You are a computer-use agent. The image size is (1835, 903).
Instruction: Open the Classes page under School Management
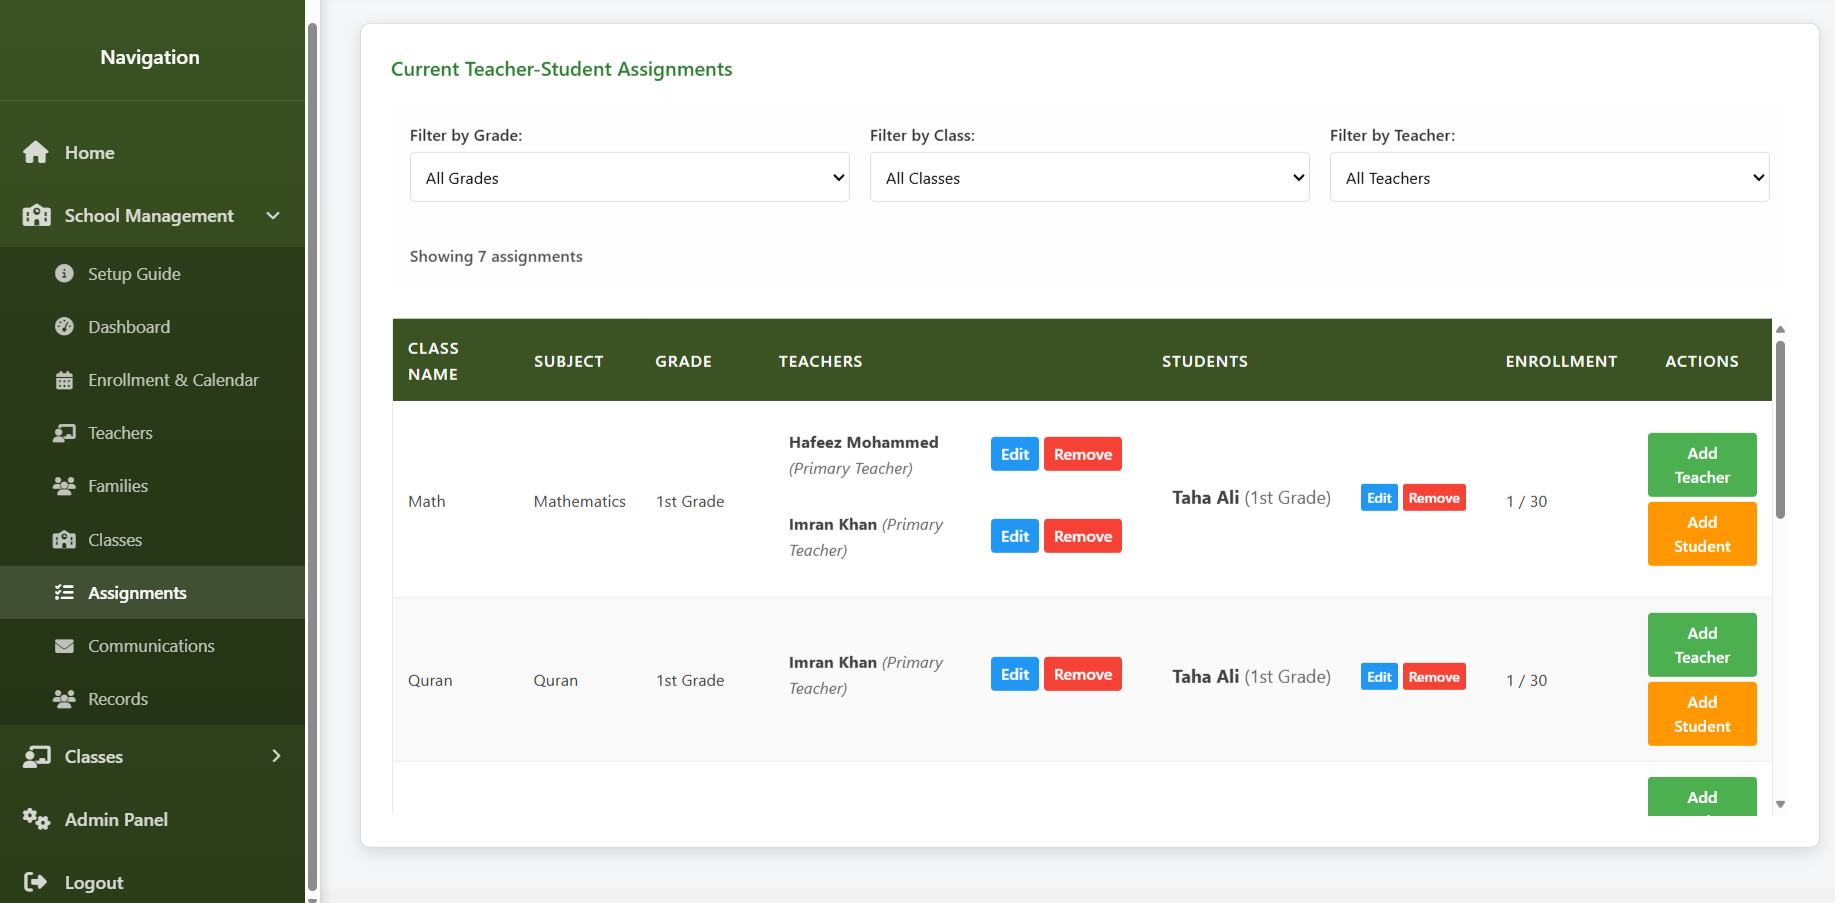click(114, 539)
